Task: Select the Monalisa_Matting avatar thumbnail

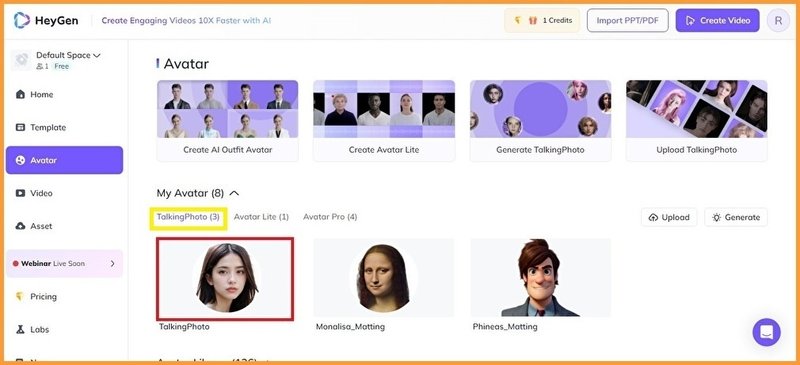Action: 384,278
